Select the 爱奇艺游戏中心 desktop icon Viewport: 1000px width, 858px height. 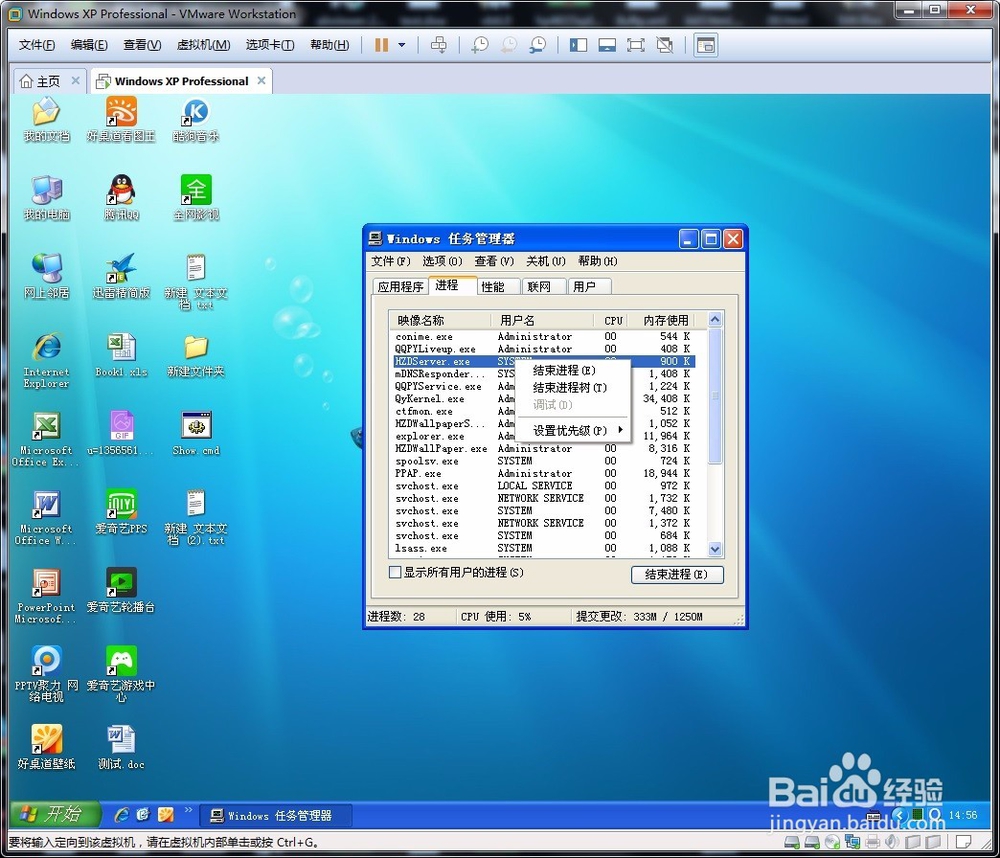(x=121, y=674)
